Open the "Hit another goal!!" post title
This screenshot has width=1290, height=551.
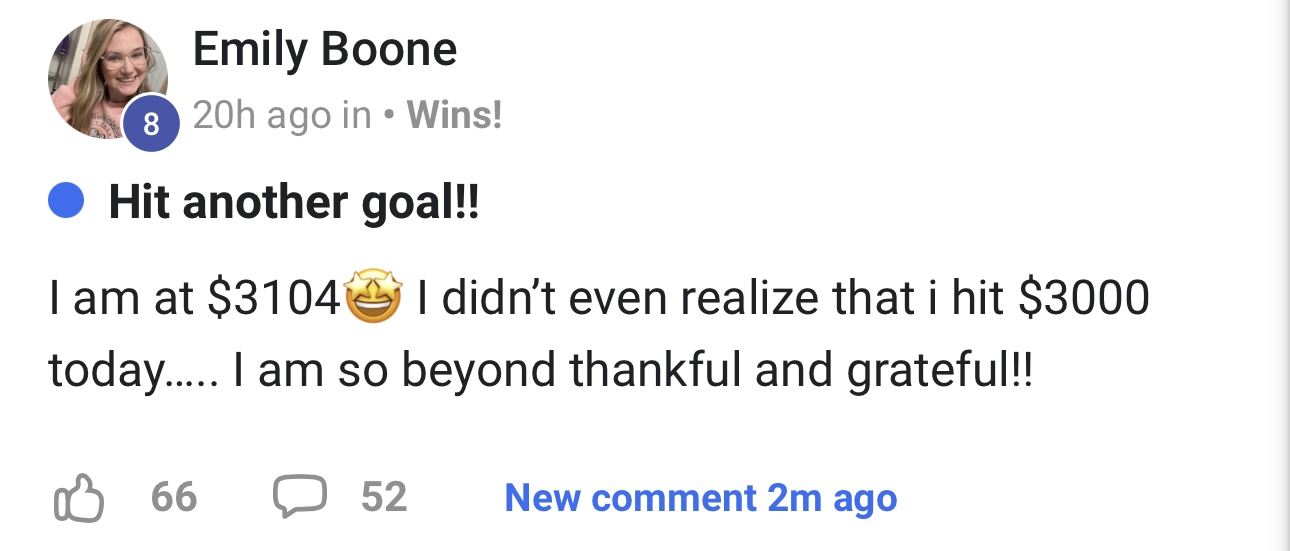pyautogui.click(x=294, y=204)
